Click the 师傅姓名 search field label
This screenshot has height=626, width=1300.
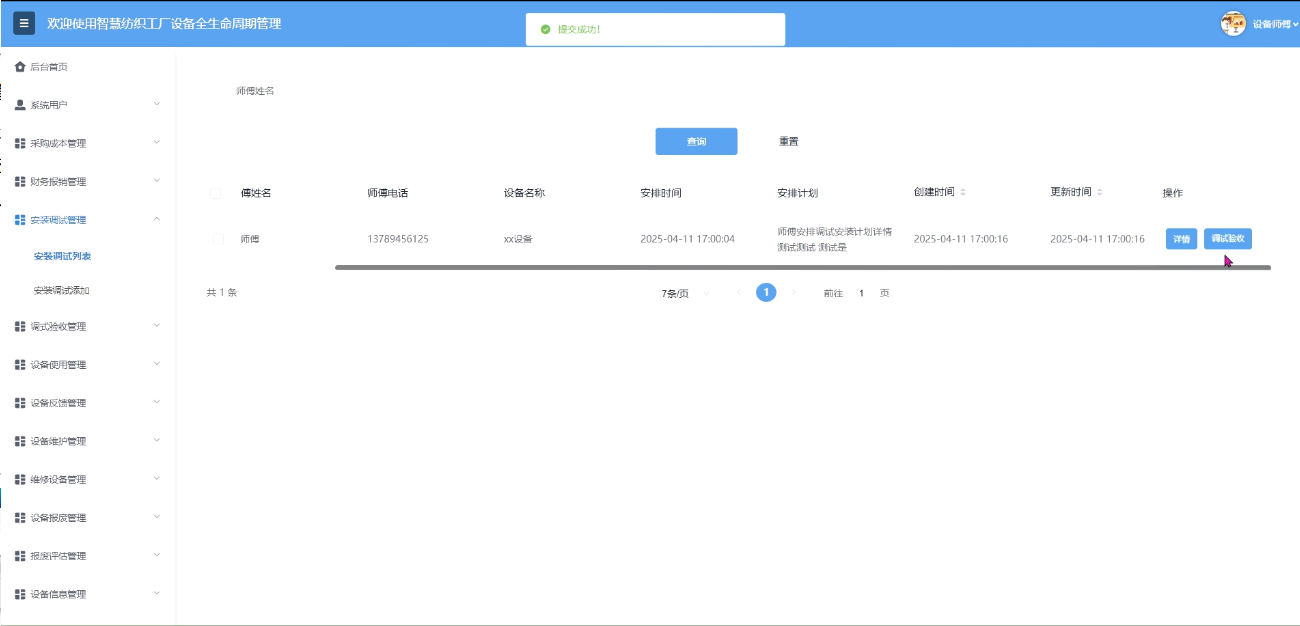tap(255, 91)
